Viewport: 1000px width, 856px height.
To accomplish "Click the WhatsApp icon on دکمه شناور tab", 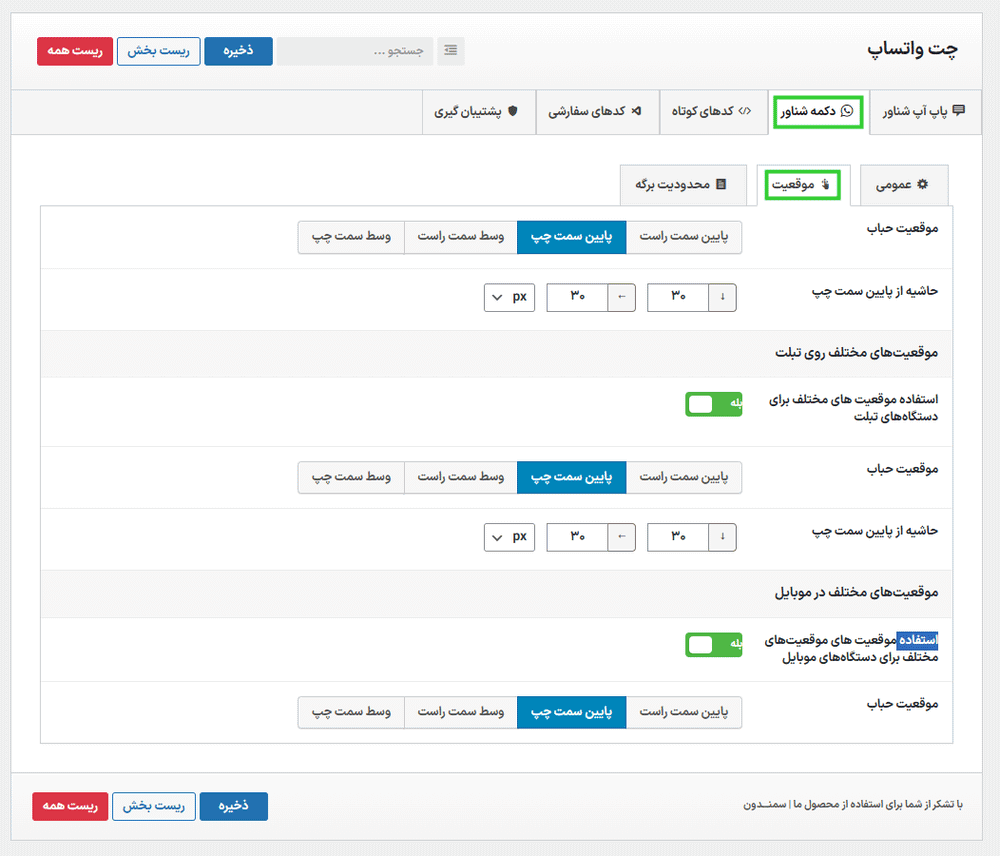I will (x=848, y=111).
